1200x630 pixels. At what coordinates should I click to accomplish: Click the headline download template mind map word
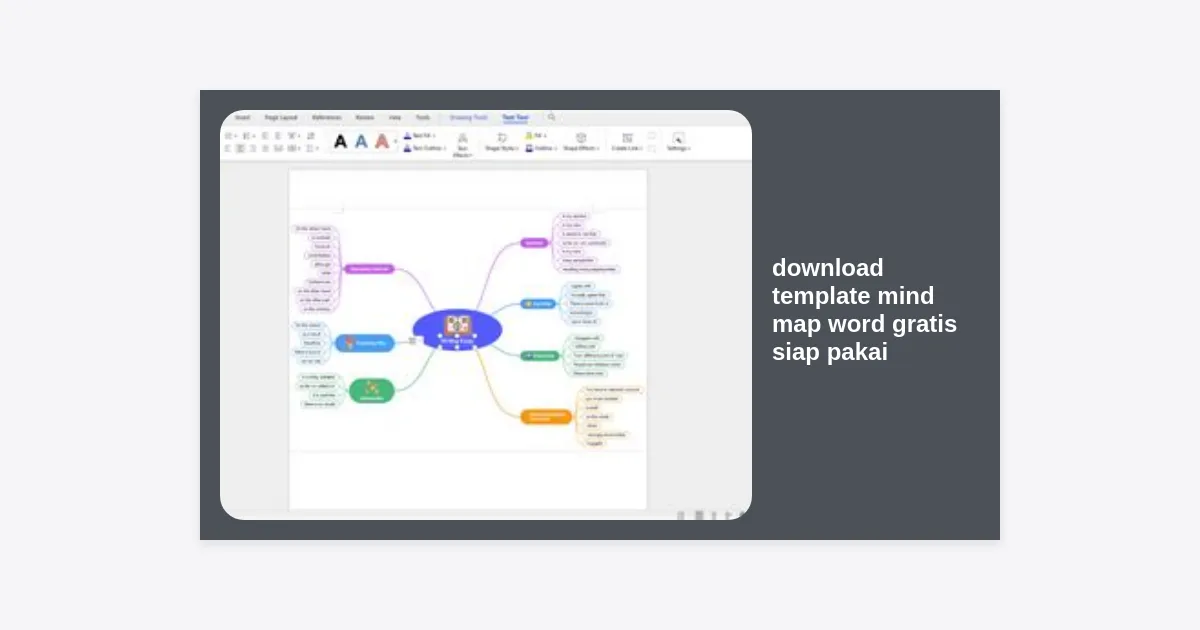point(864,310)
